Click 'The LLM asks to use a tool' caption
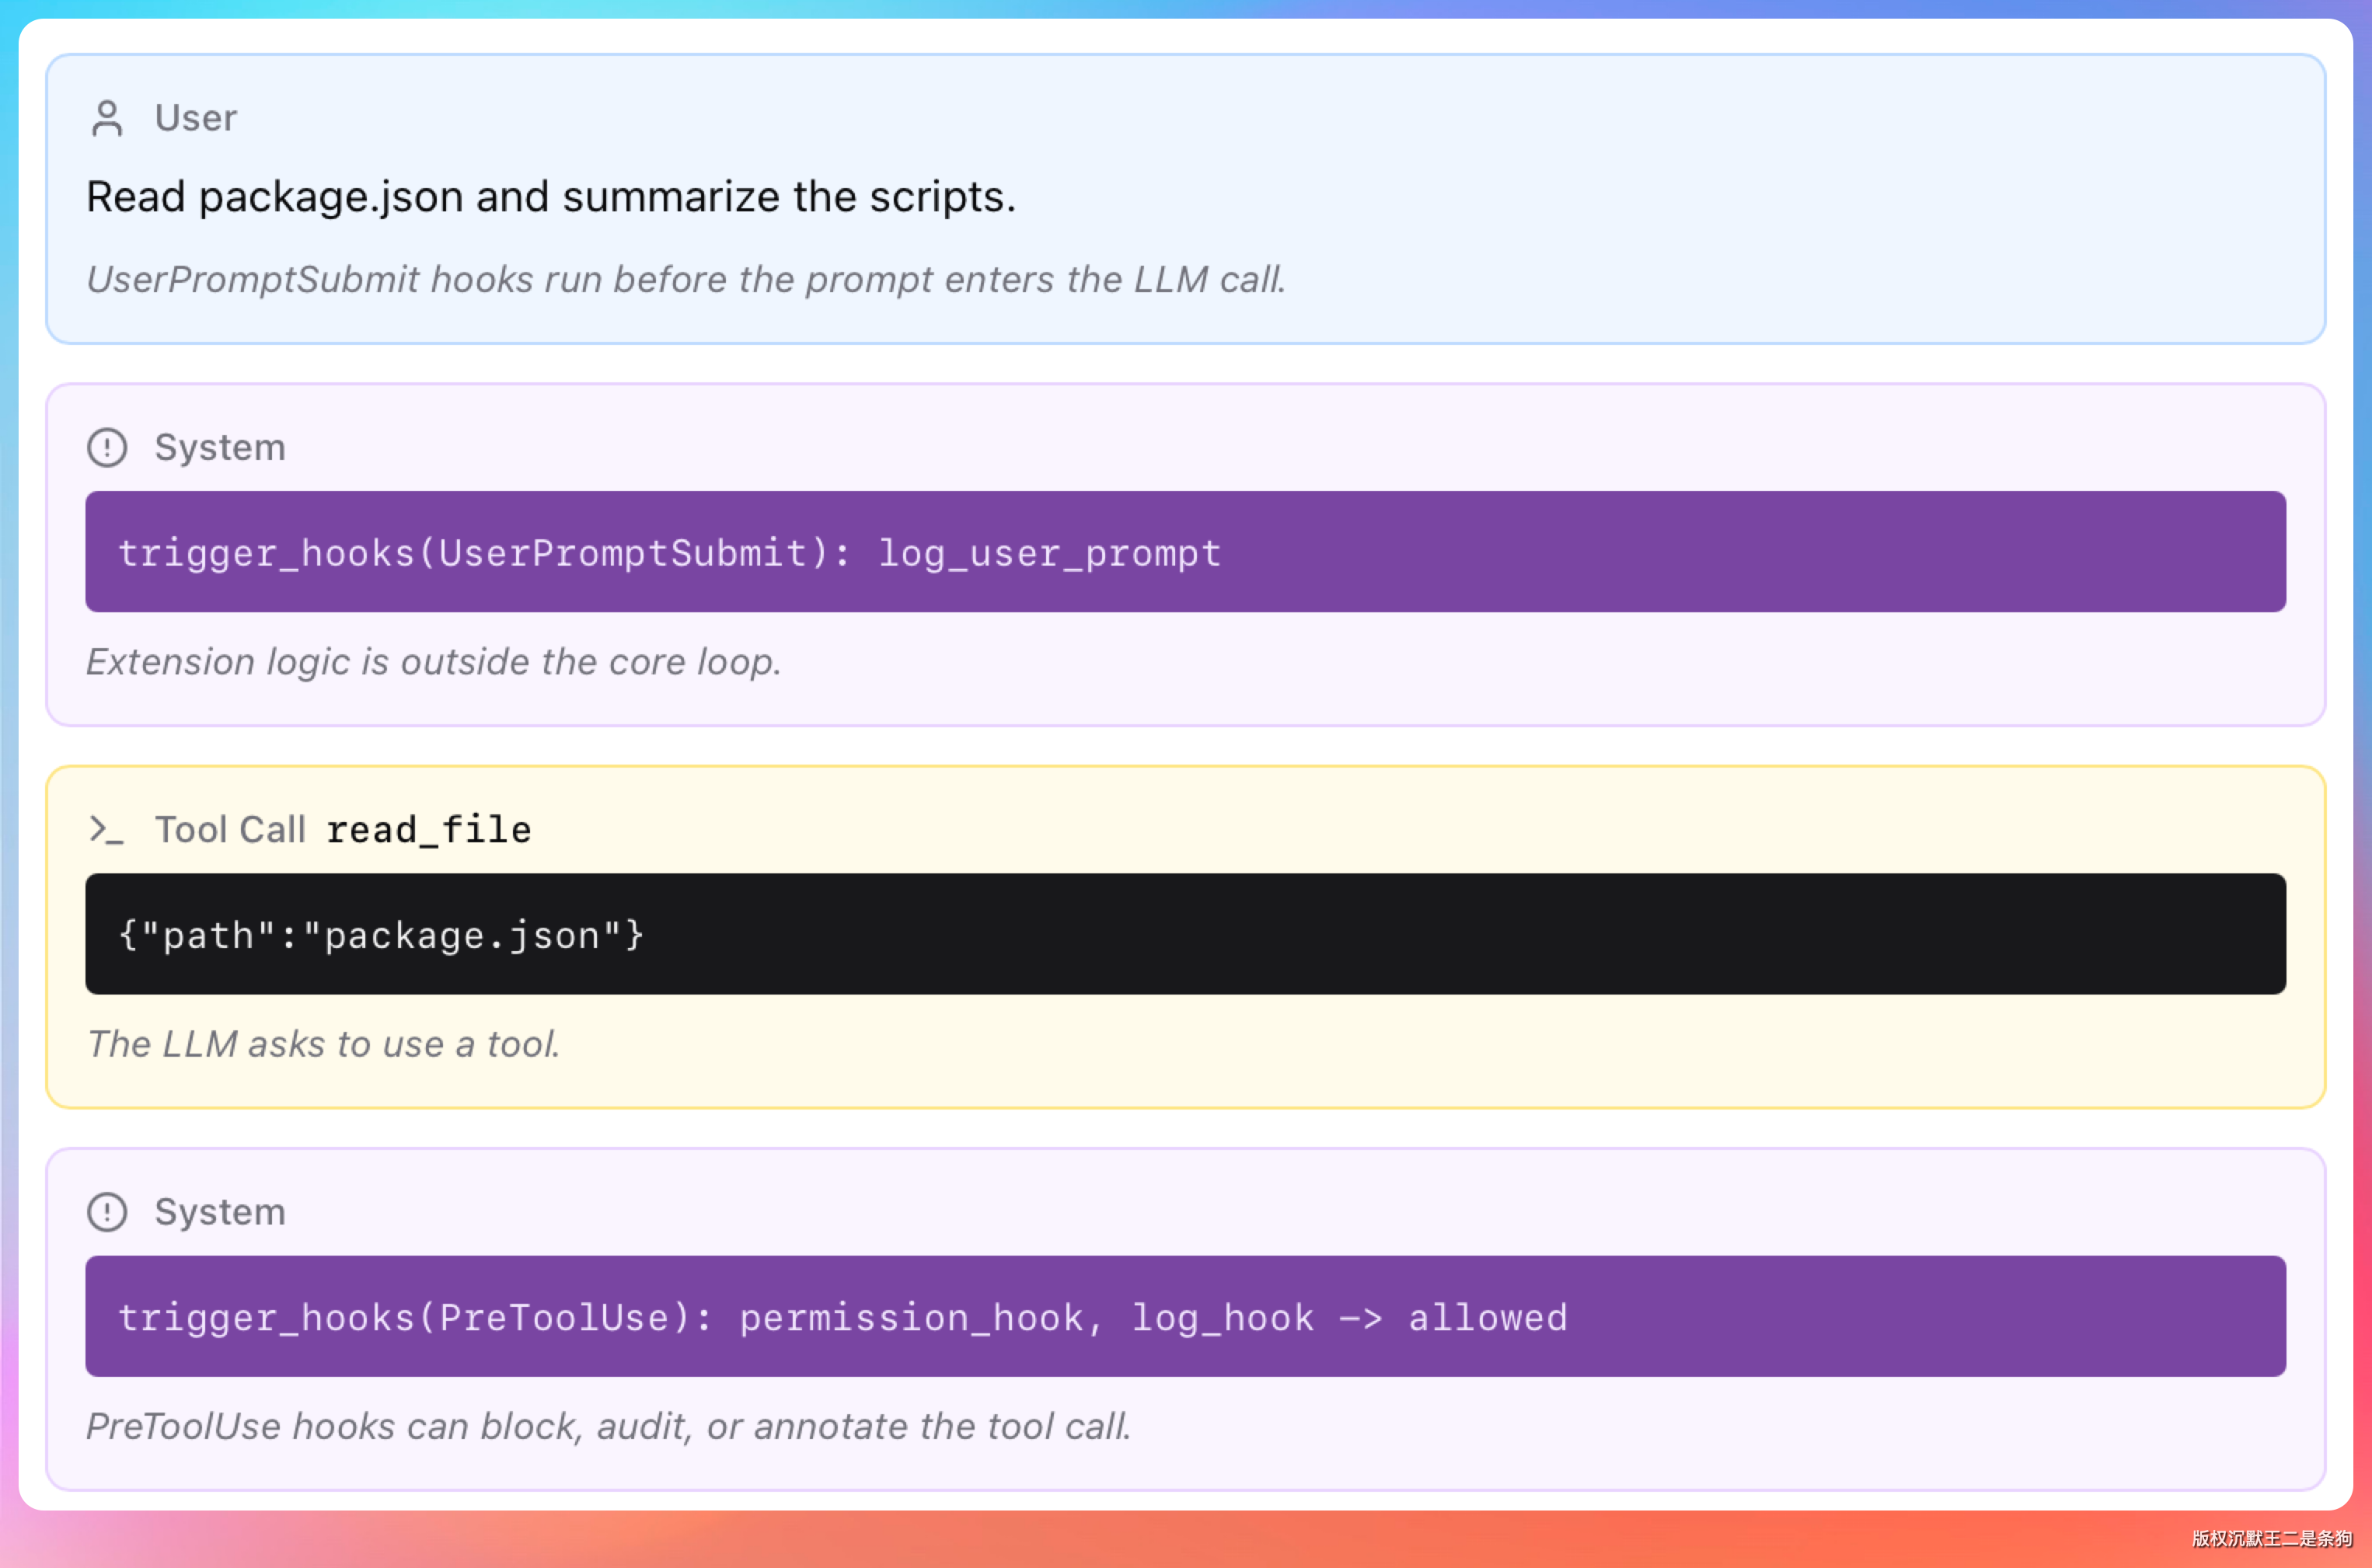The height and width of the screenshot is (1568, 2372). [x=323, y=1044]
